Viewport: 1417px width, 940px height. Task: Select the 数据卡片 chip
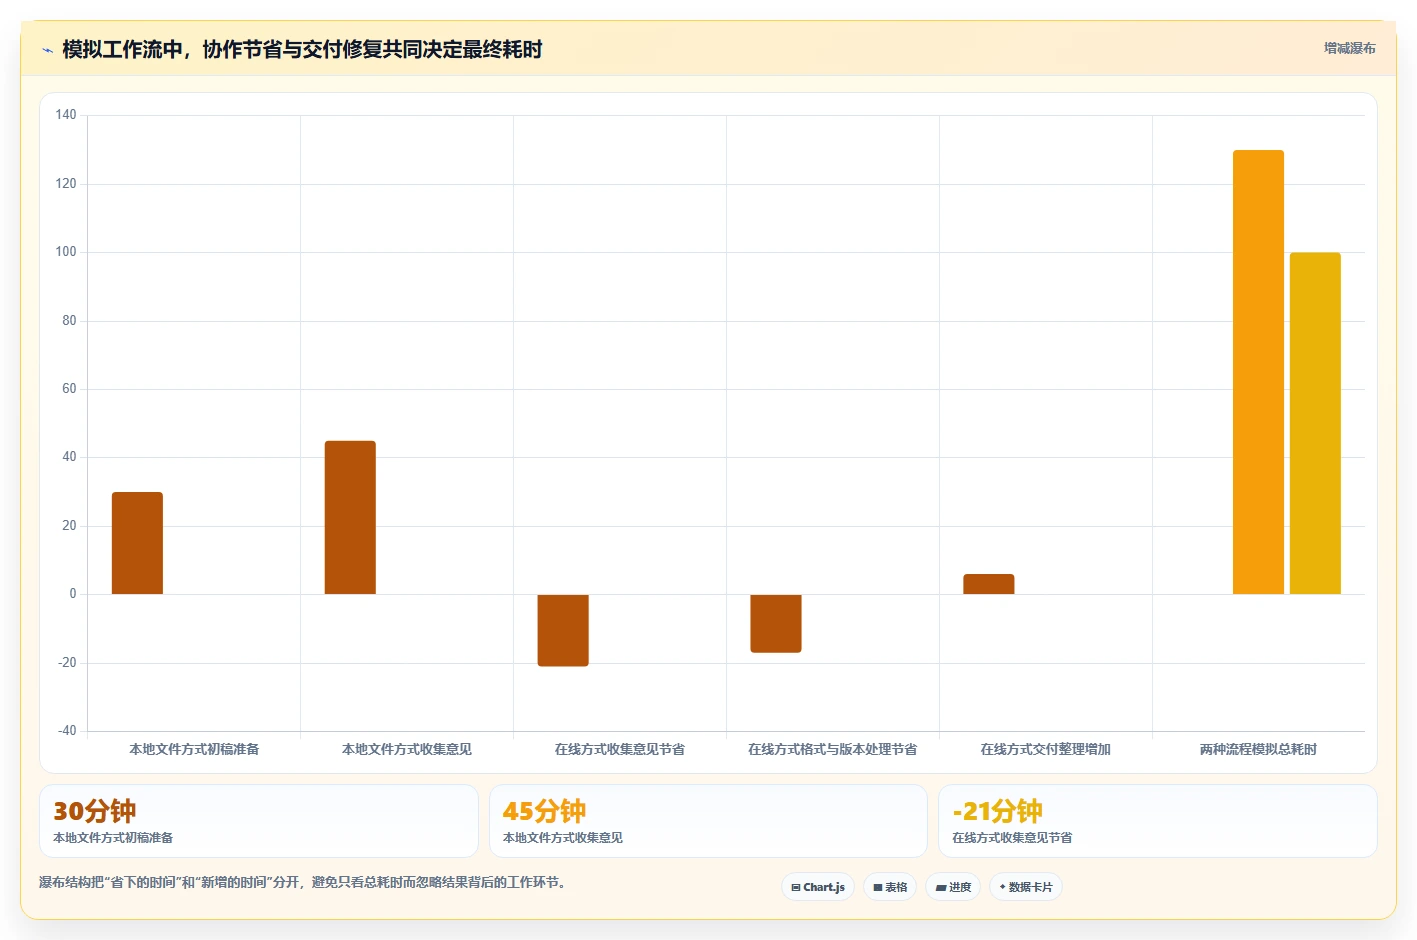point(1026,887)
